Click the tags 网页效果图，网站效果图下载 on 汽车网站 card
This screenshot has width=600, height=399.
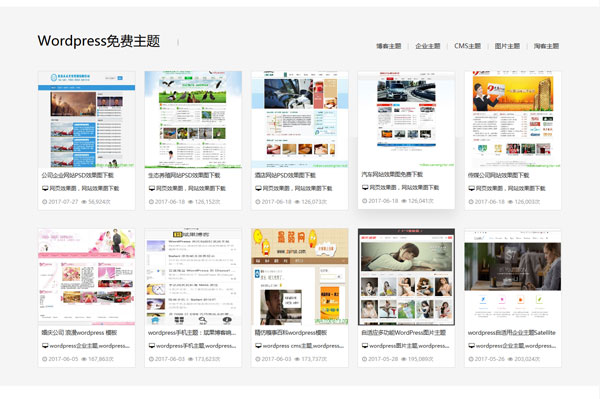click(x=404, y=187)
